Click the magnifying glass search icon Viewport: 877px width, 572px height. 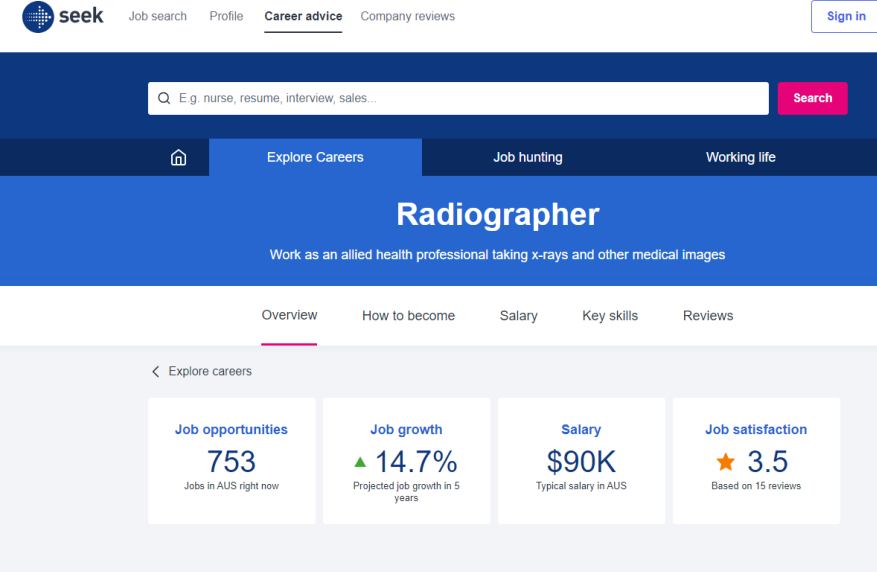(x=164, y=98)
